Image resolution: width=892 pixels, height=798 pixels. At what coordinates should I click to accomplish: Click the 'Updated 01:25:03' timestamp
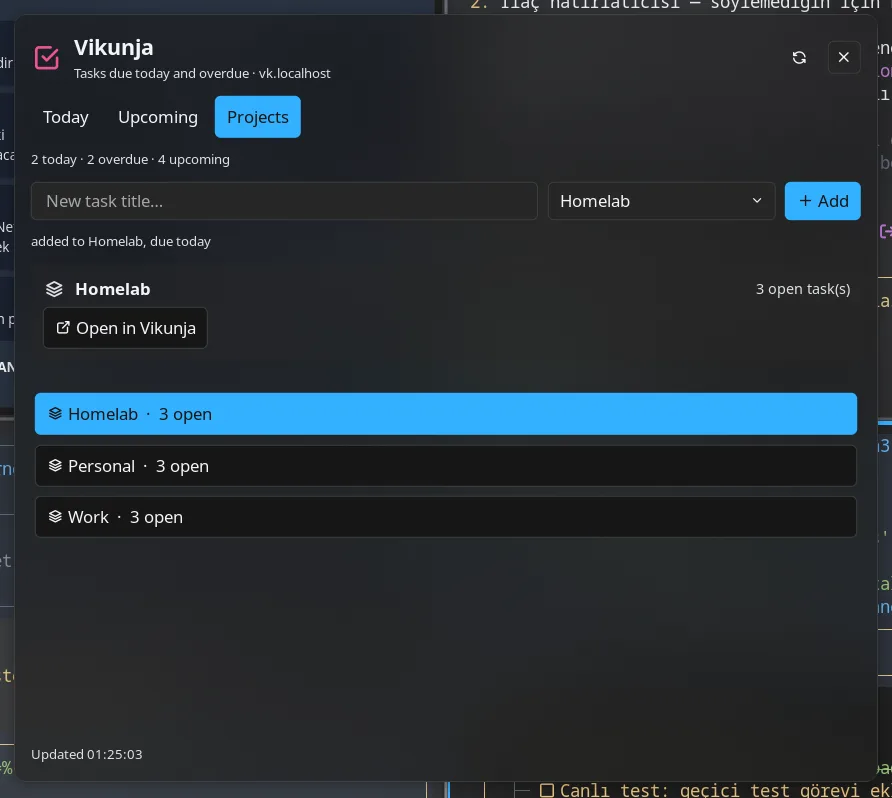click(86, 754)
